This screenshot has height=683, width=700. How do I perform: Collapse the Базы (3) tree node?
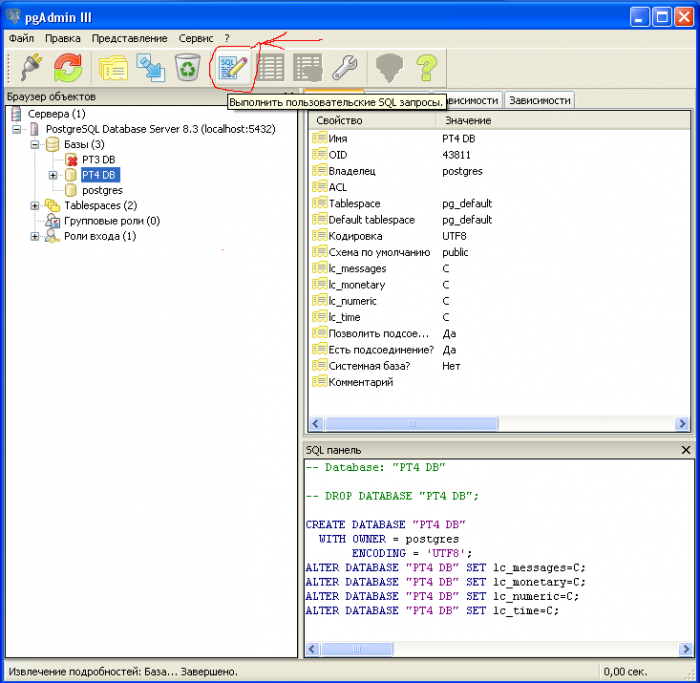pos(36,144)
